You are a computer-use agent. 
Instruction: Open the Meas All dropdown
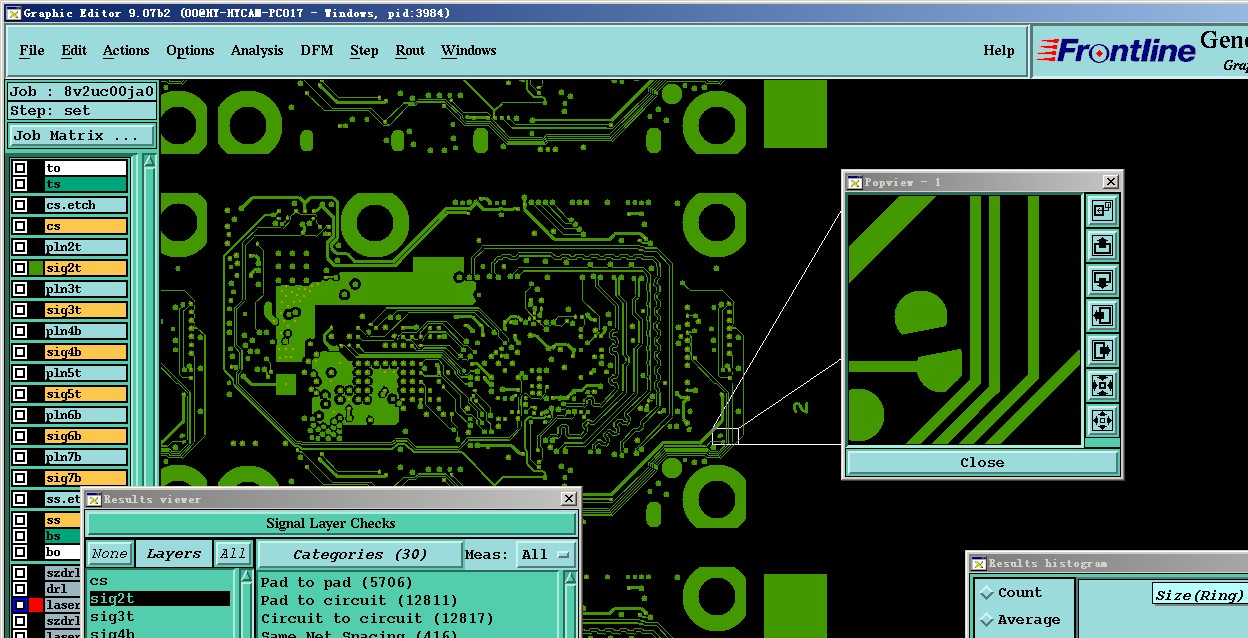click(546, 554)
